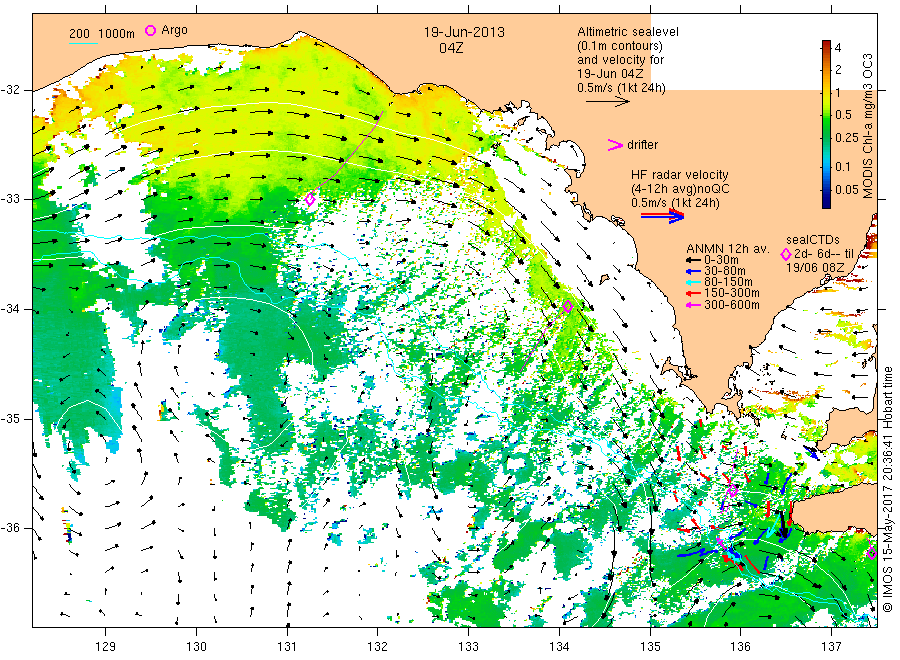Click the '1000m' isobath legend label
The width and height of the screenshot is (900, 660).
tap(116, 34)
